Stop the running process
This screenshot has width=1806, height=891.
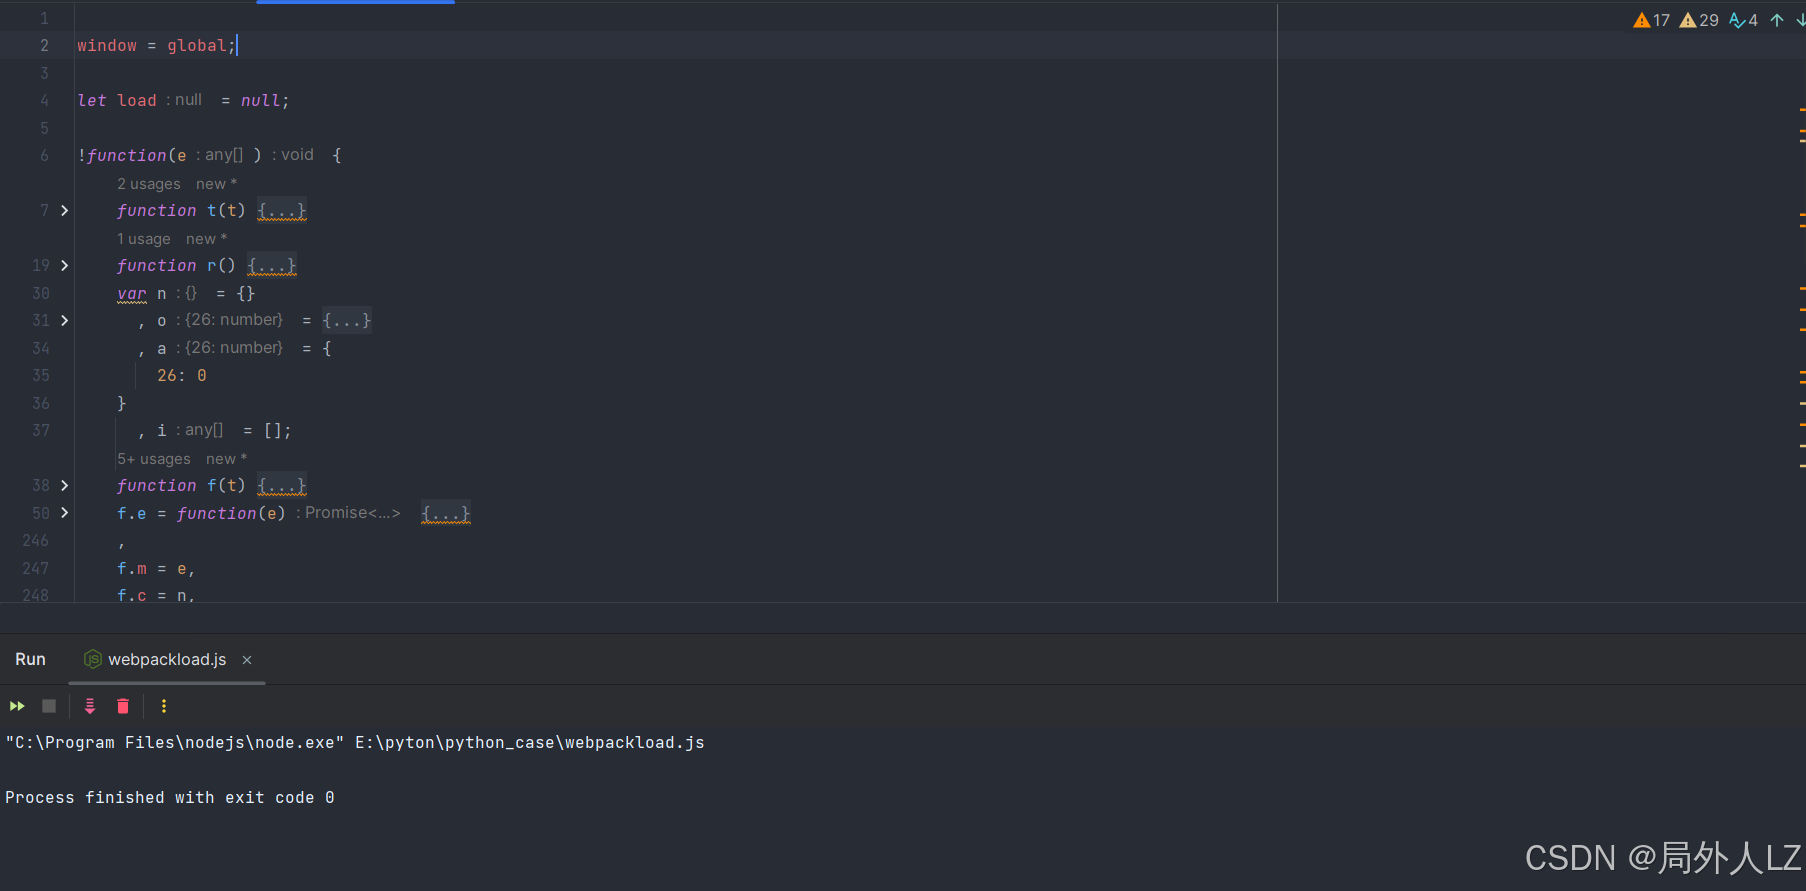pyautogui.click(x=49, y=706)
